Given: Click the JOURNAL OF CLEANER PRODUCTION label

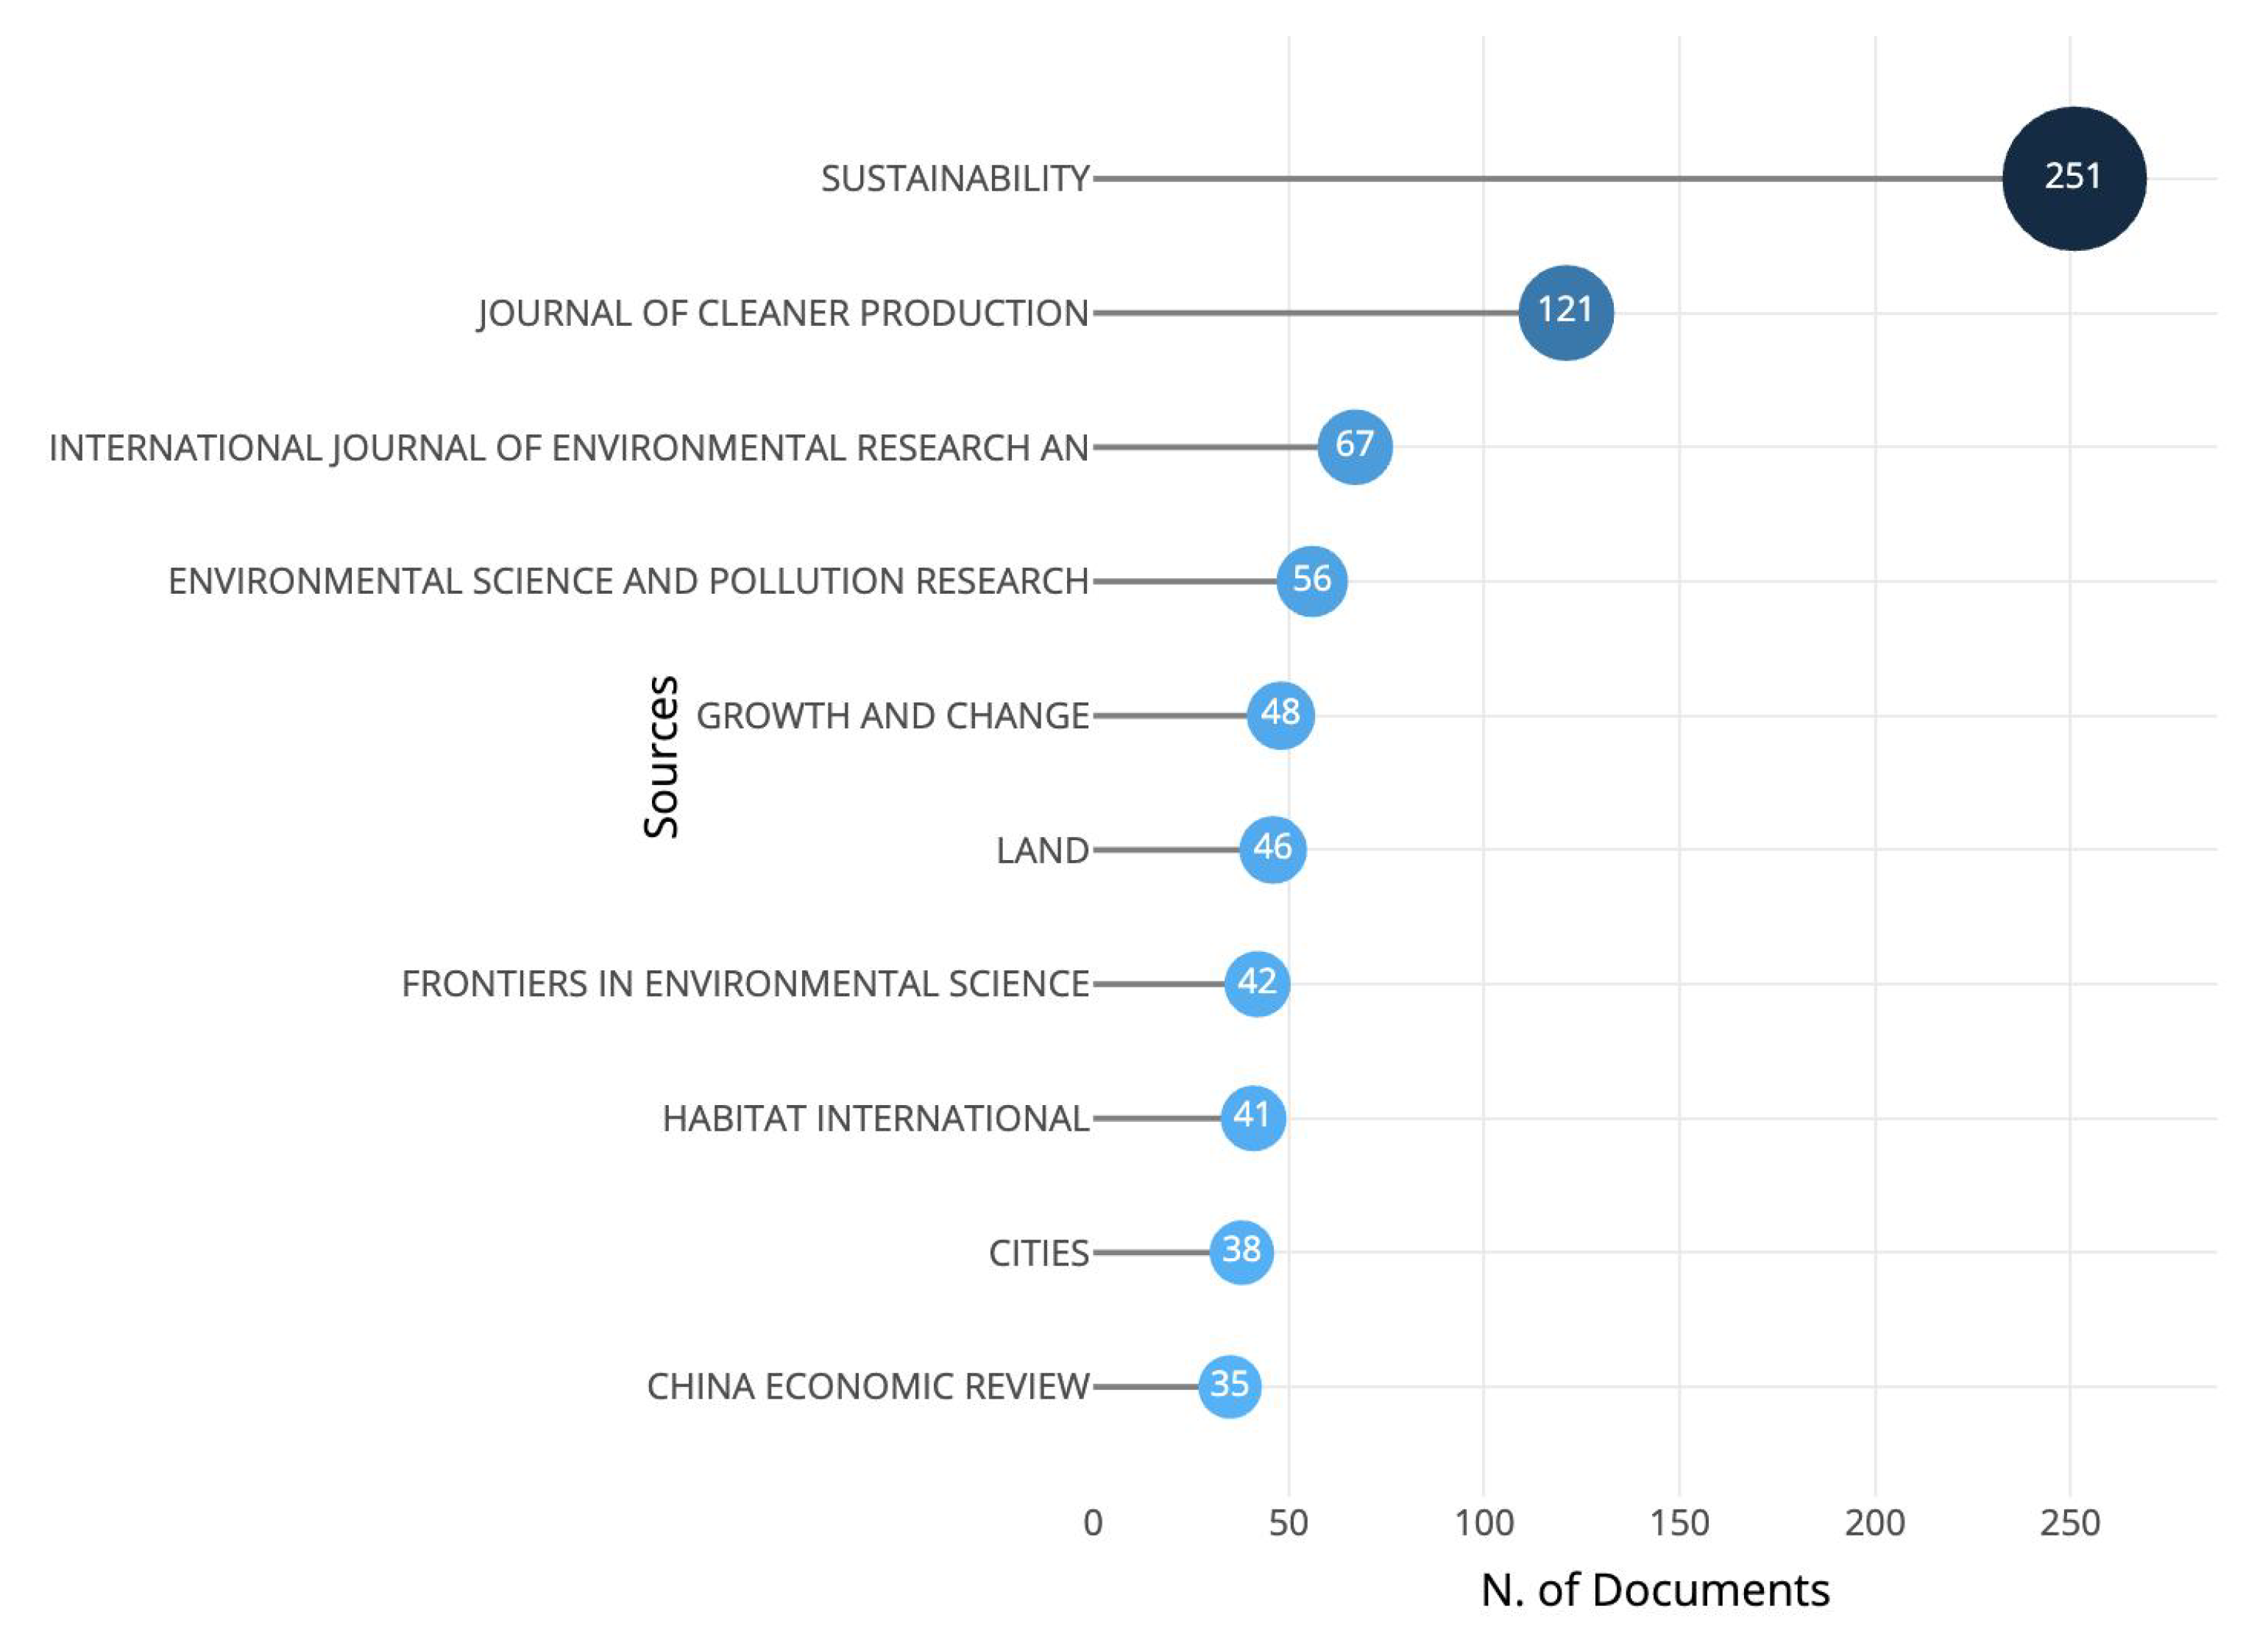Looking at the screenshot, I should pos(782,313).
